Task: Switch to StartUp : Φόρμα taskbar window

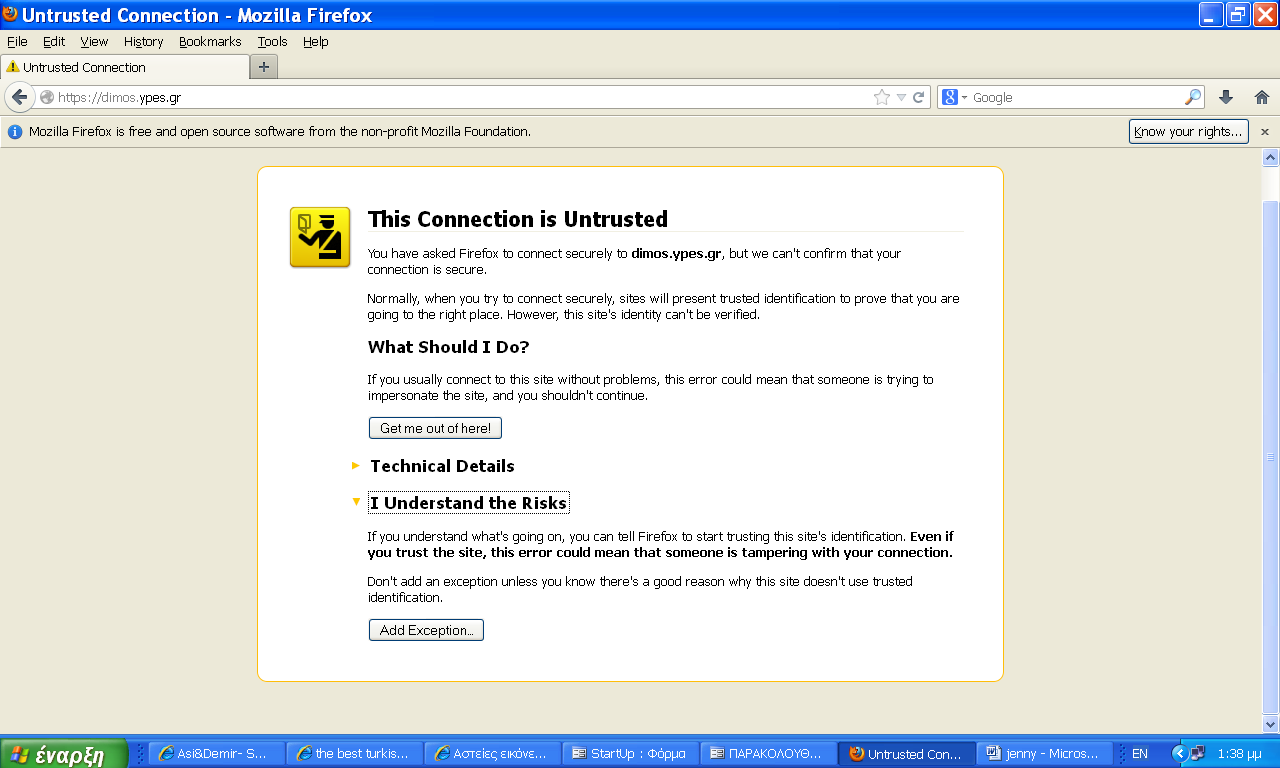Action: [x=630, y=754]
